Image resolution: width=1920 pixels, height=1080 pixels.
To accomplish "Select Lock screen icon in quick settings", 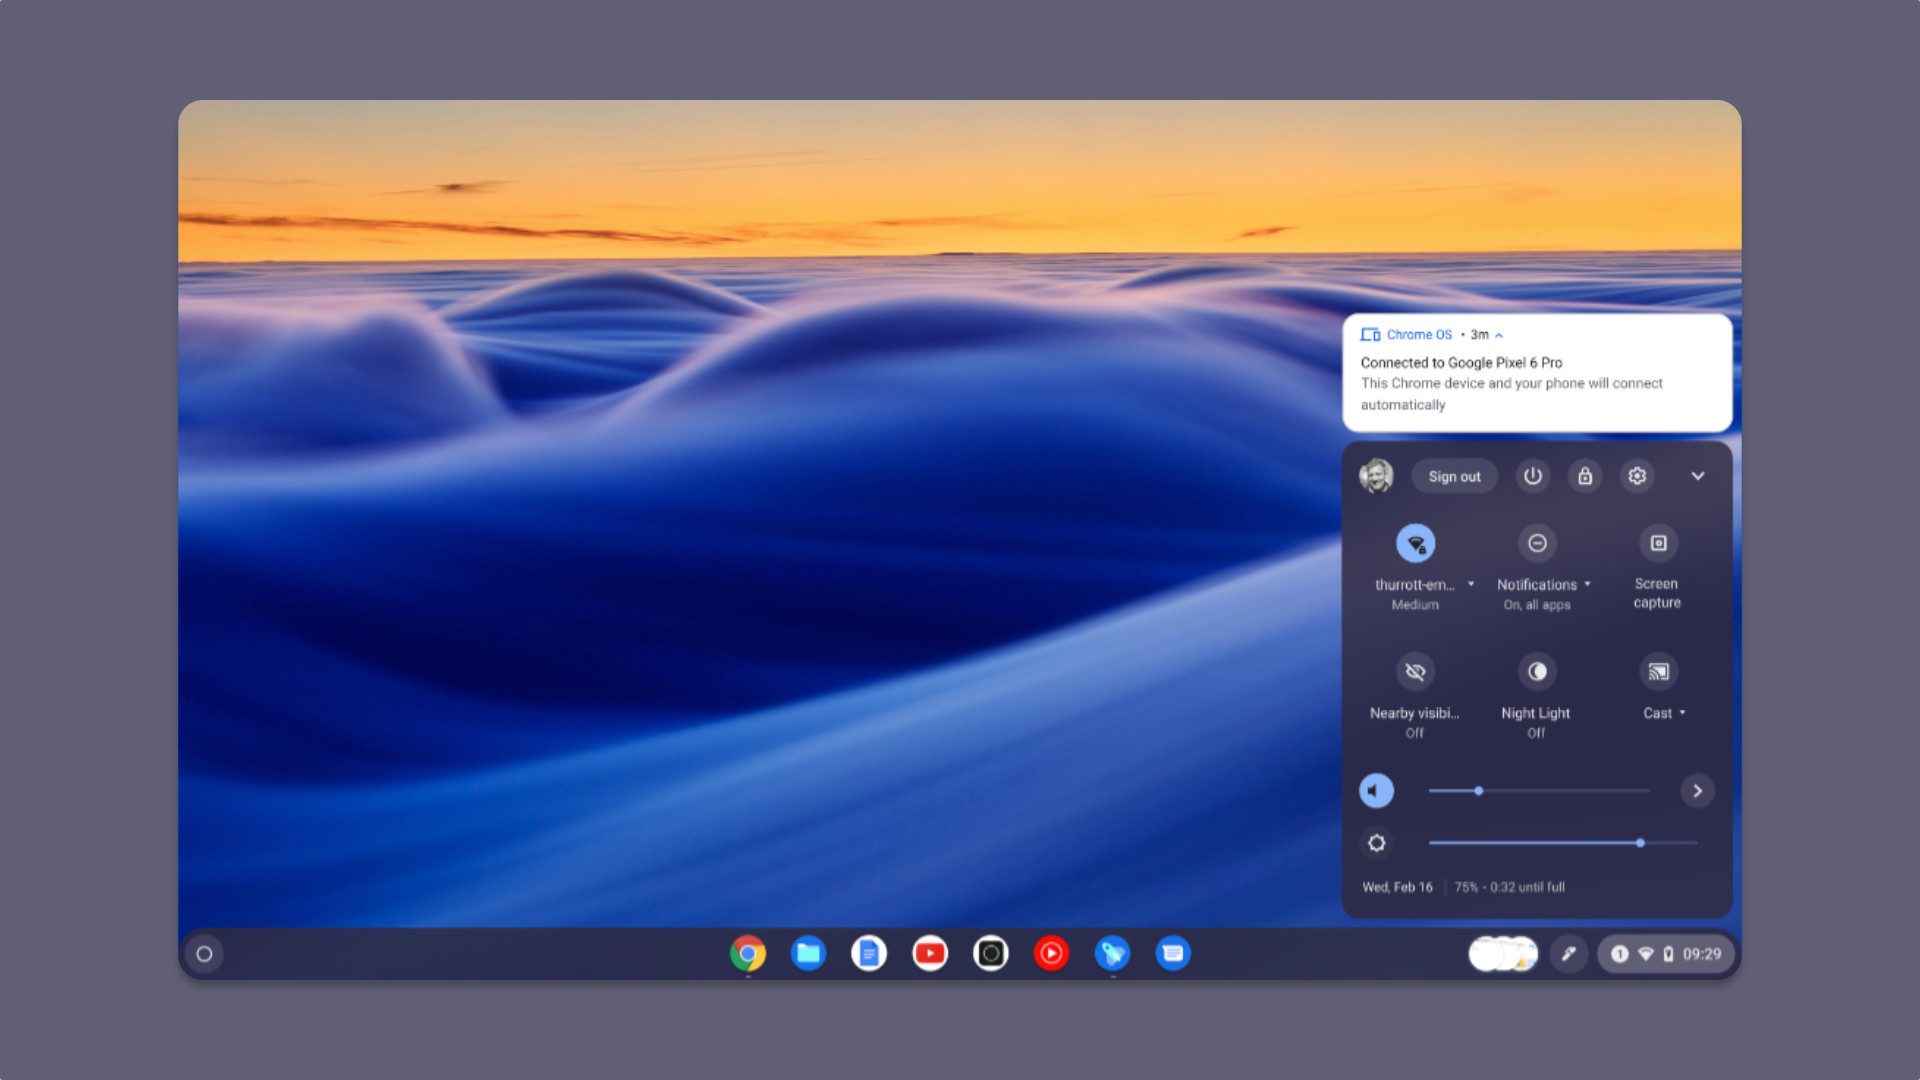I will click(1585, 476).
